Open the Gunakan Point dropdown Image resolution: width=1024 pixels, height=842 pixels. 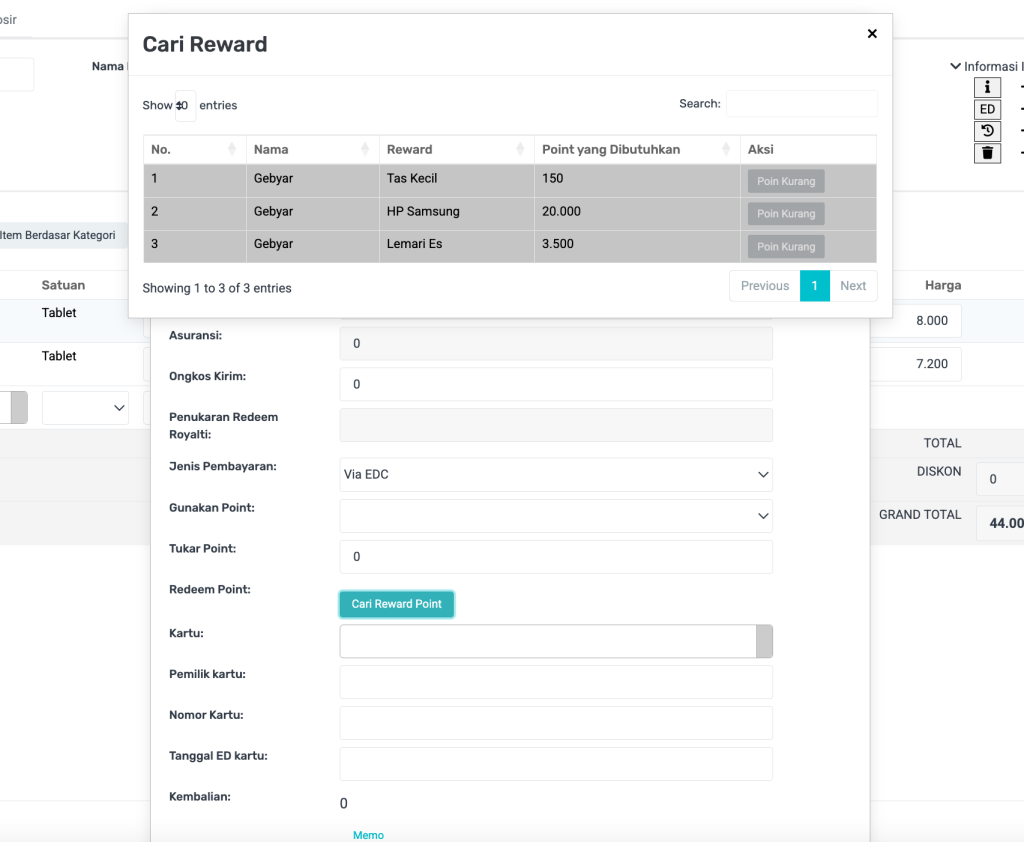556,516
